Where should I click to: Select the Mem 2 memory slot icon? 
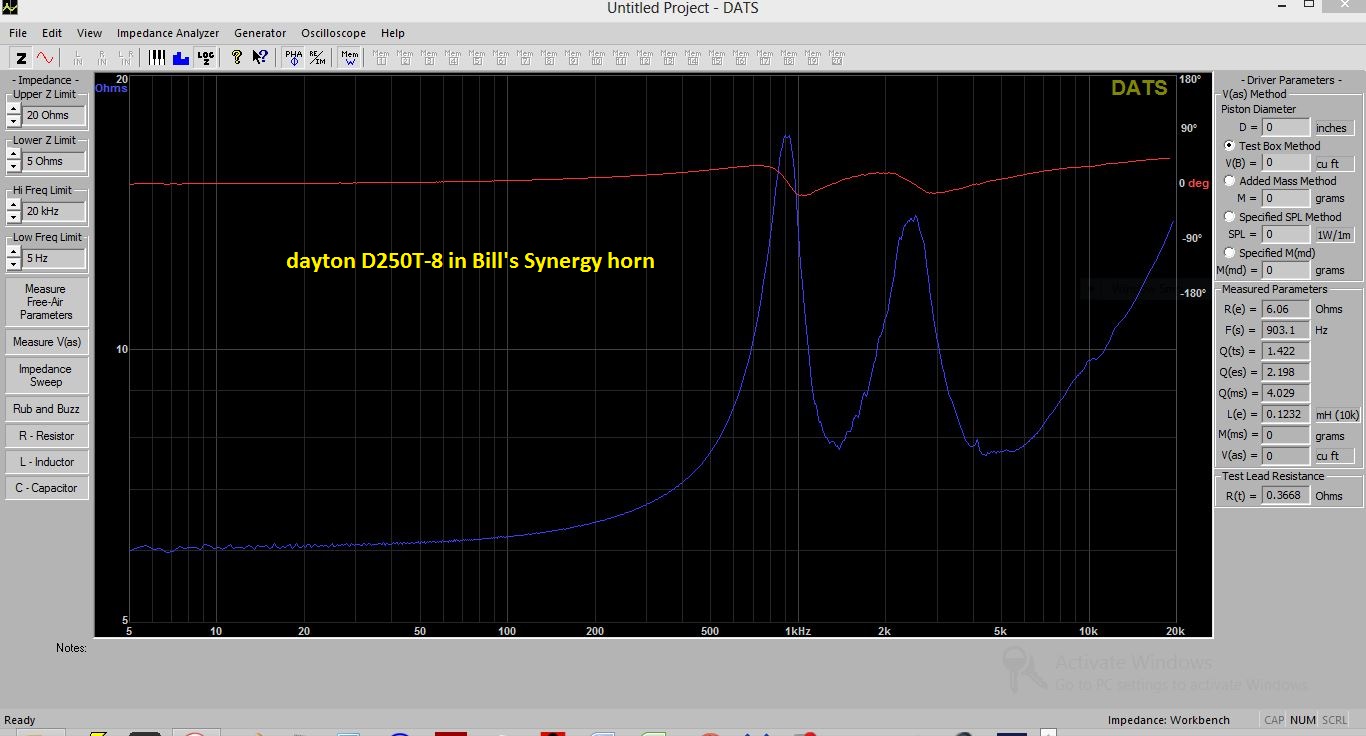coord(405,57)
